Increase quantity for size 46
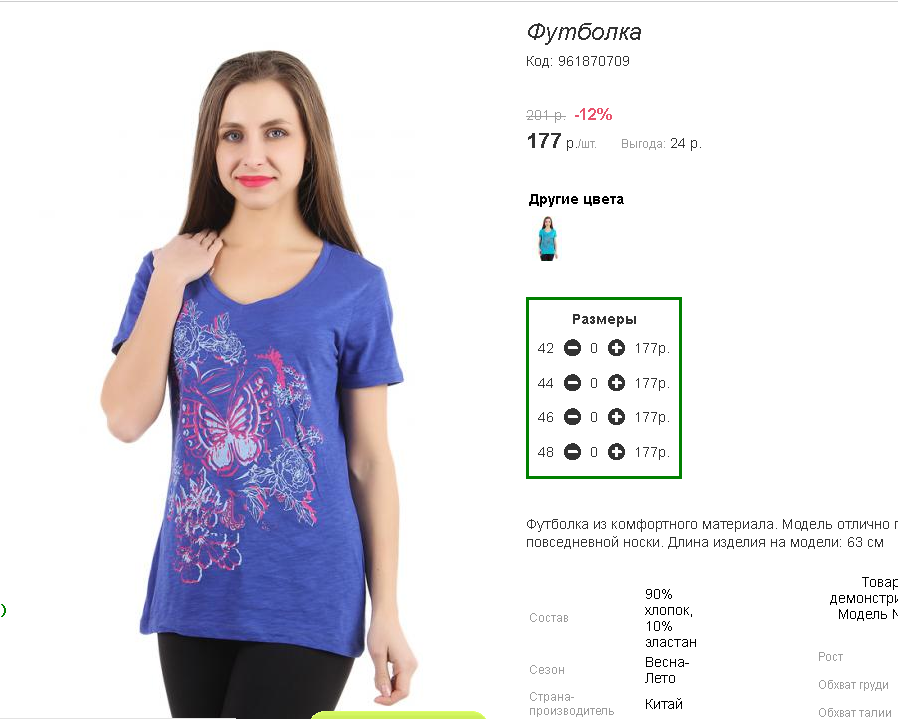The width and height of the screenshot is (898, 719). pyautogui.click(x=616, y=417)
